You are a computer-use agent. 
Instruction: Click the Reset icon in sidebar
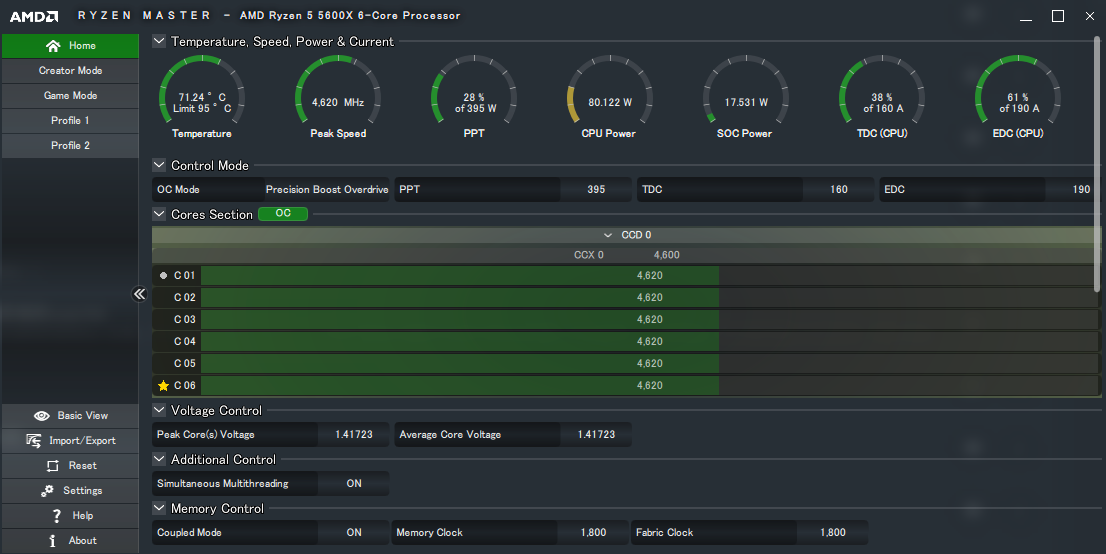[x=53, y=466]
